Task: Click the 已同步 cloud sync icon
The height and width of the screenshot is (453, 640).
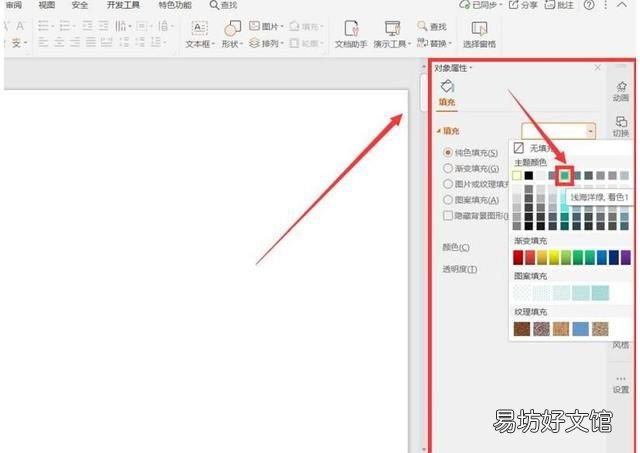Action: [x=464, y=5]
